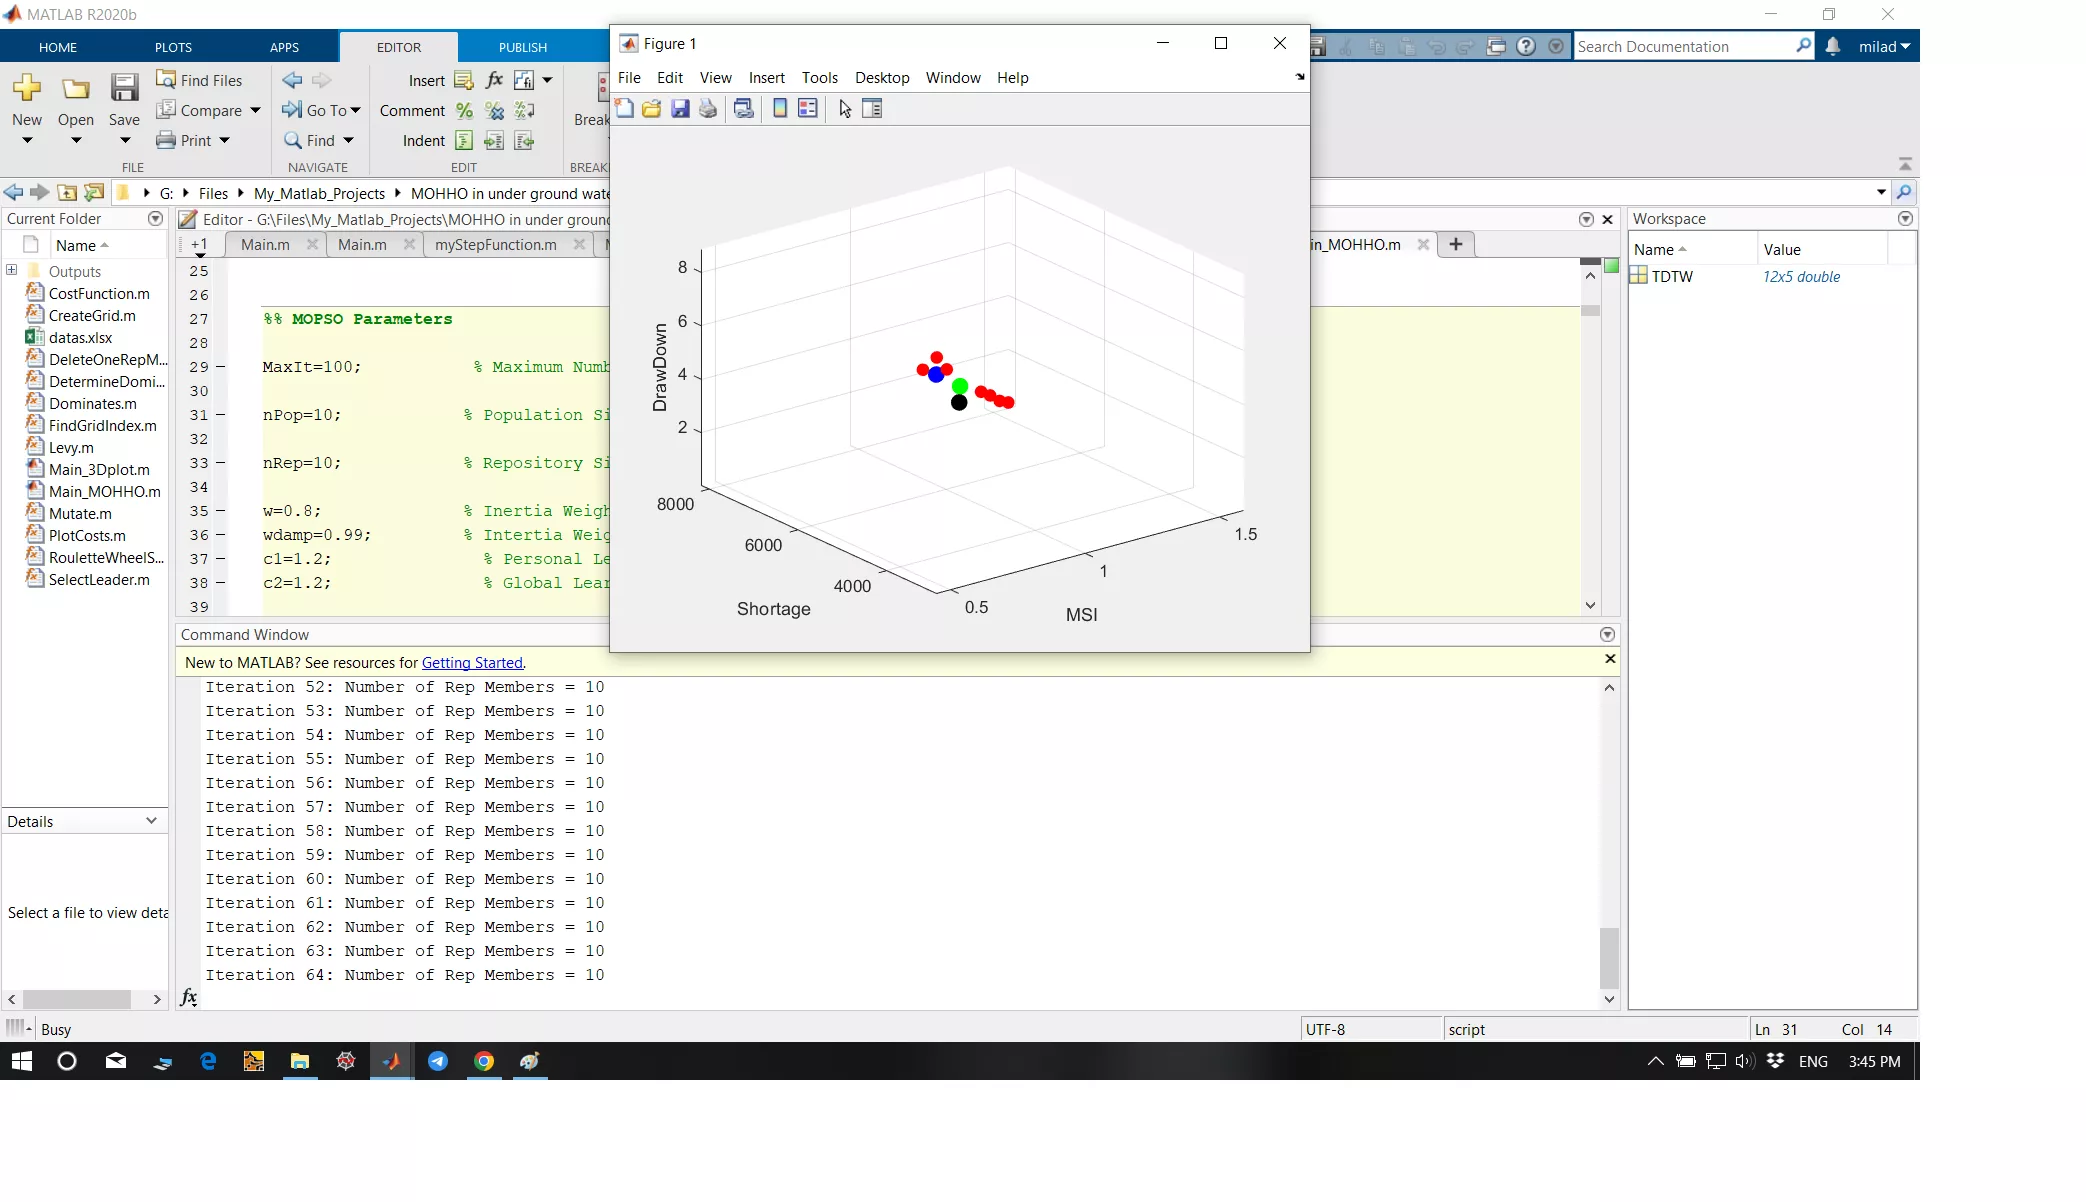The height and width of the screenshot is (1202, 2086).
Task: Click the Print Figure icon
Action: tap(708, 109)
